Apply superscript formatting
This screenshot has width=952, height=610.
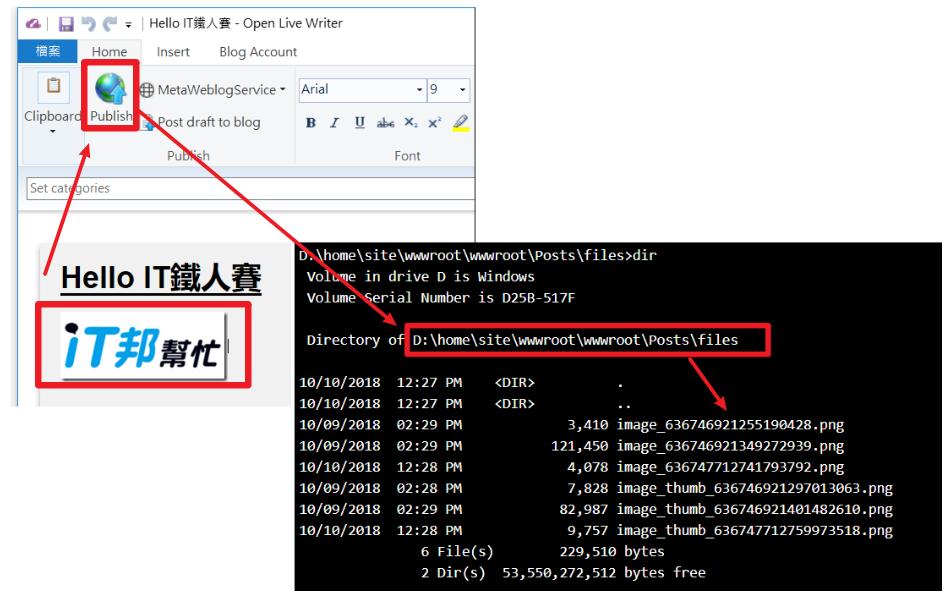[435, 123]
